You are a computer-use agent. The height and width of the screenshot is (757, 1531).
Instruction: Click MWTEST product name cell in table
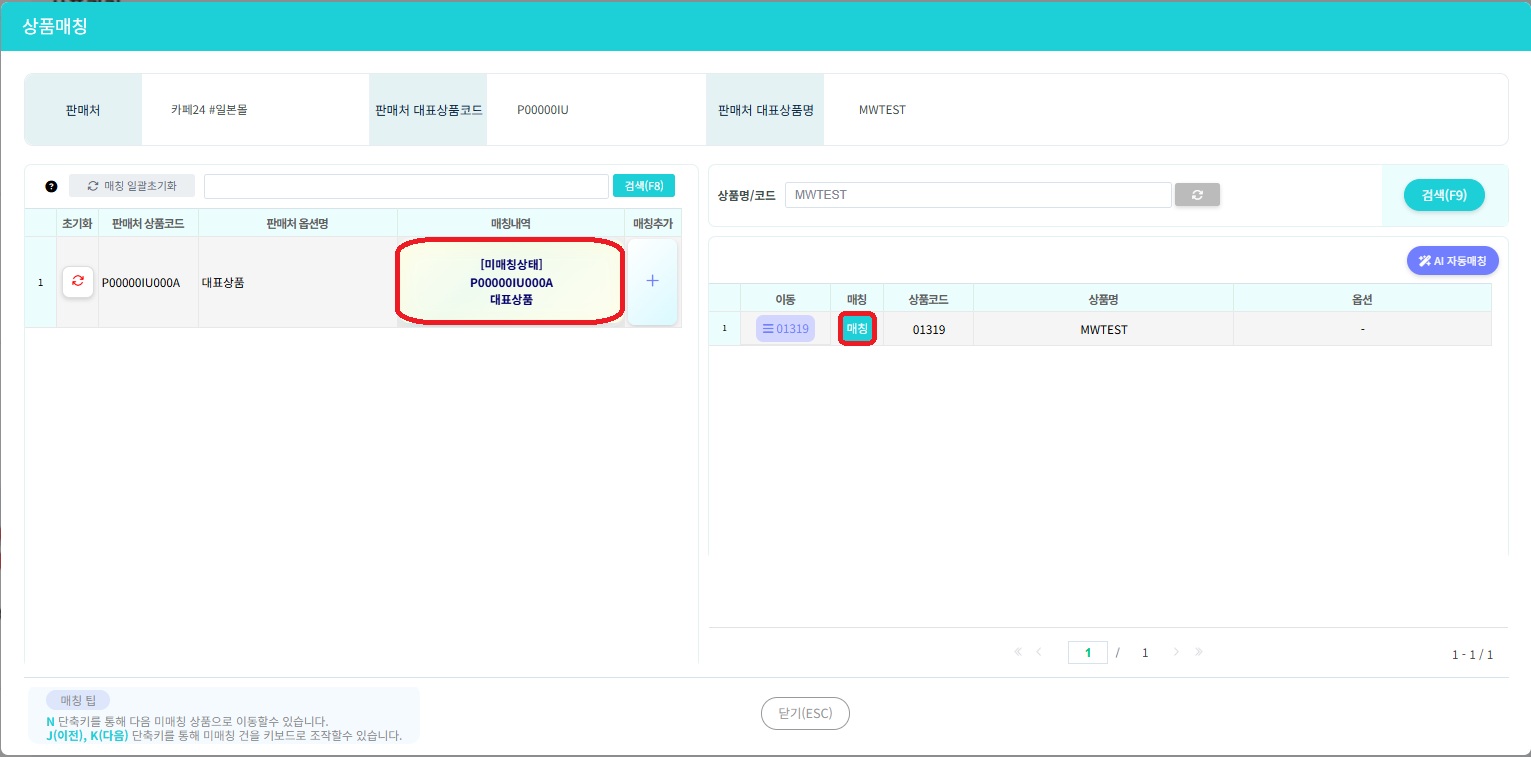pyautogui.click(x=1103, y=329)
